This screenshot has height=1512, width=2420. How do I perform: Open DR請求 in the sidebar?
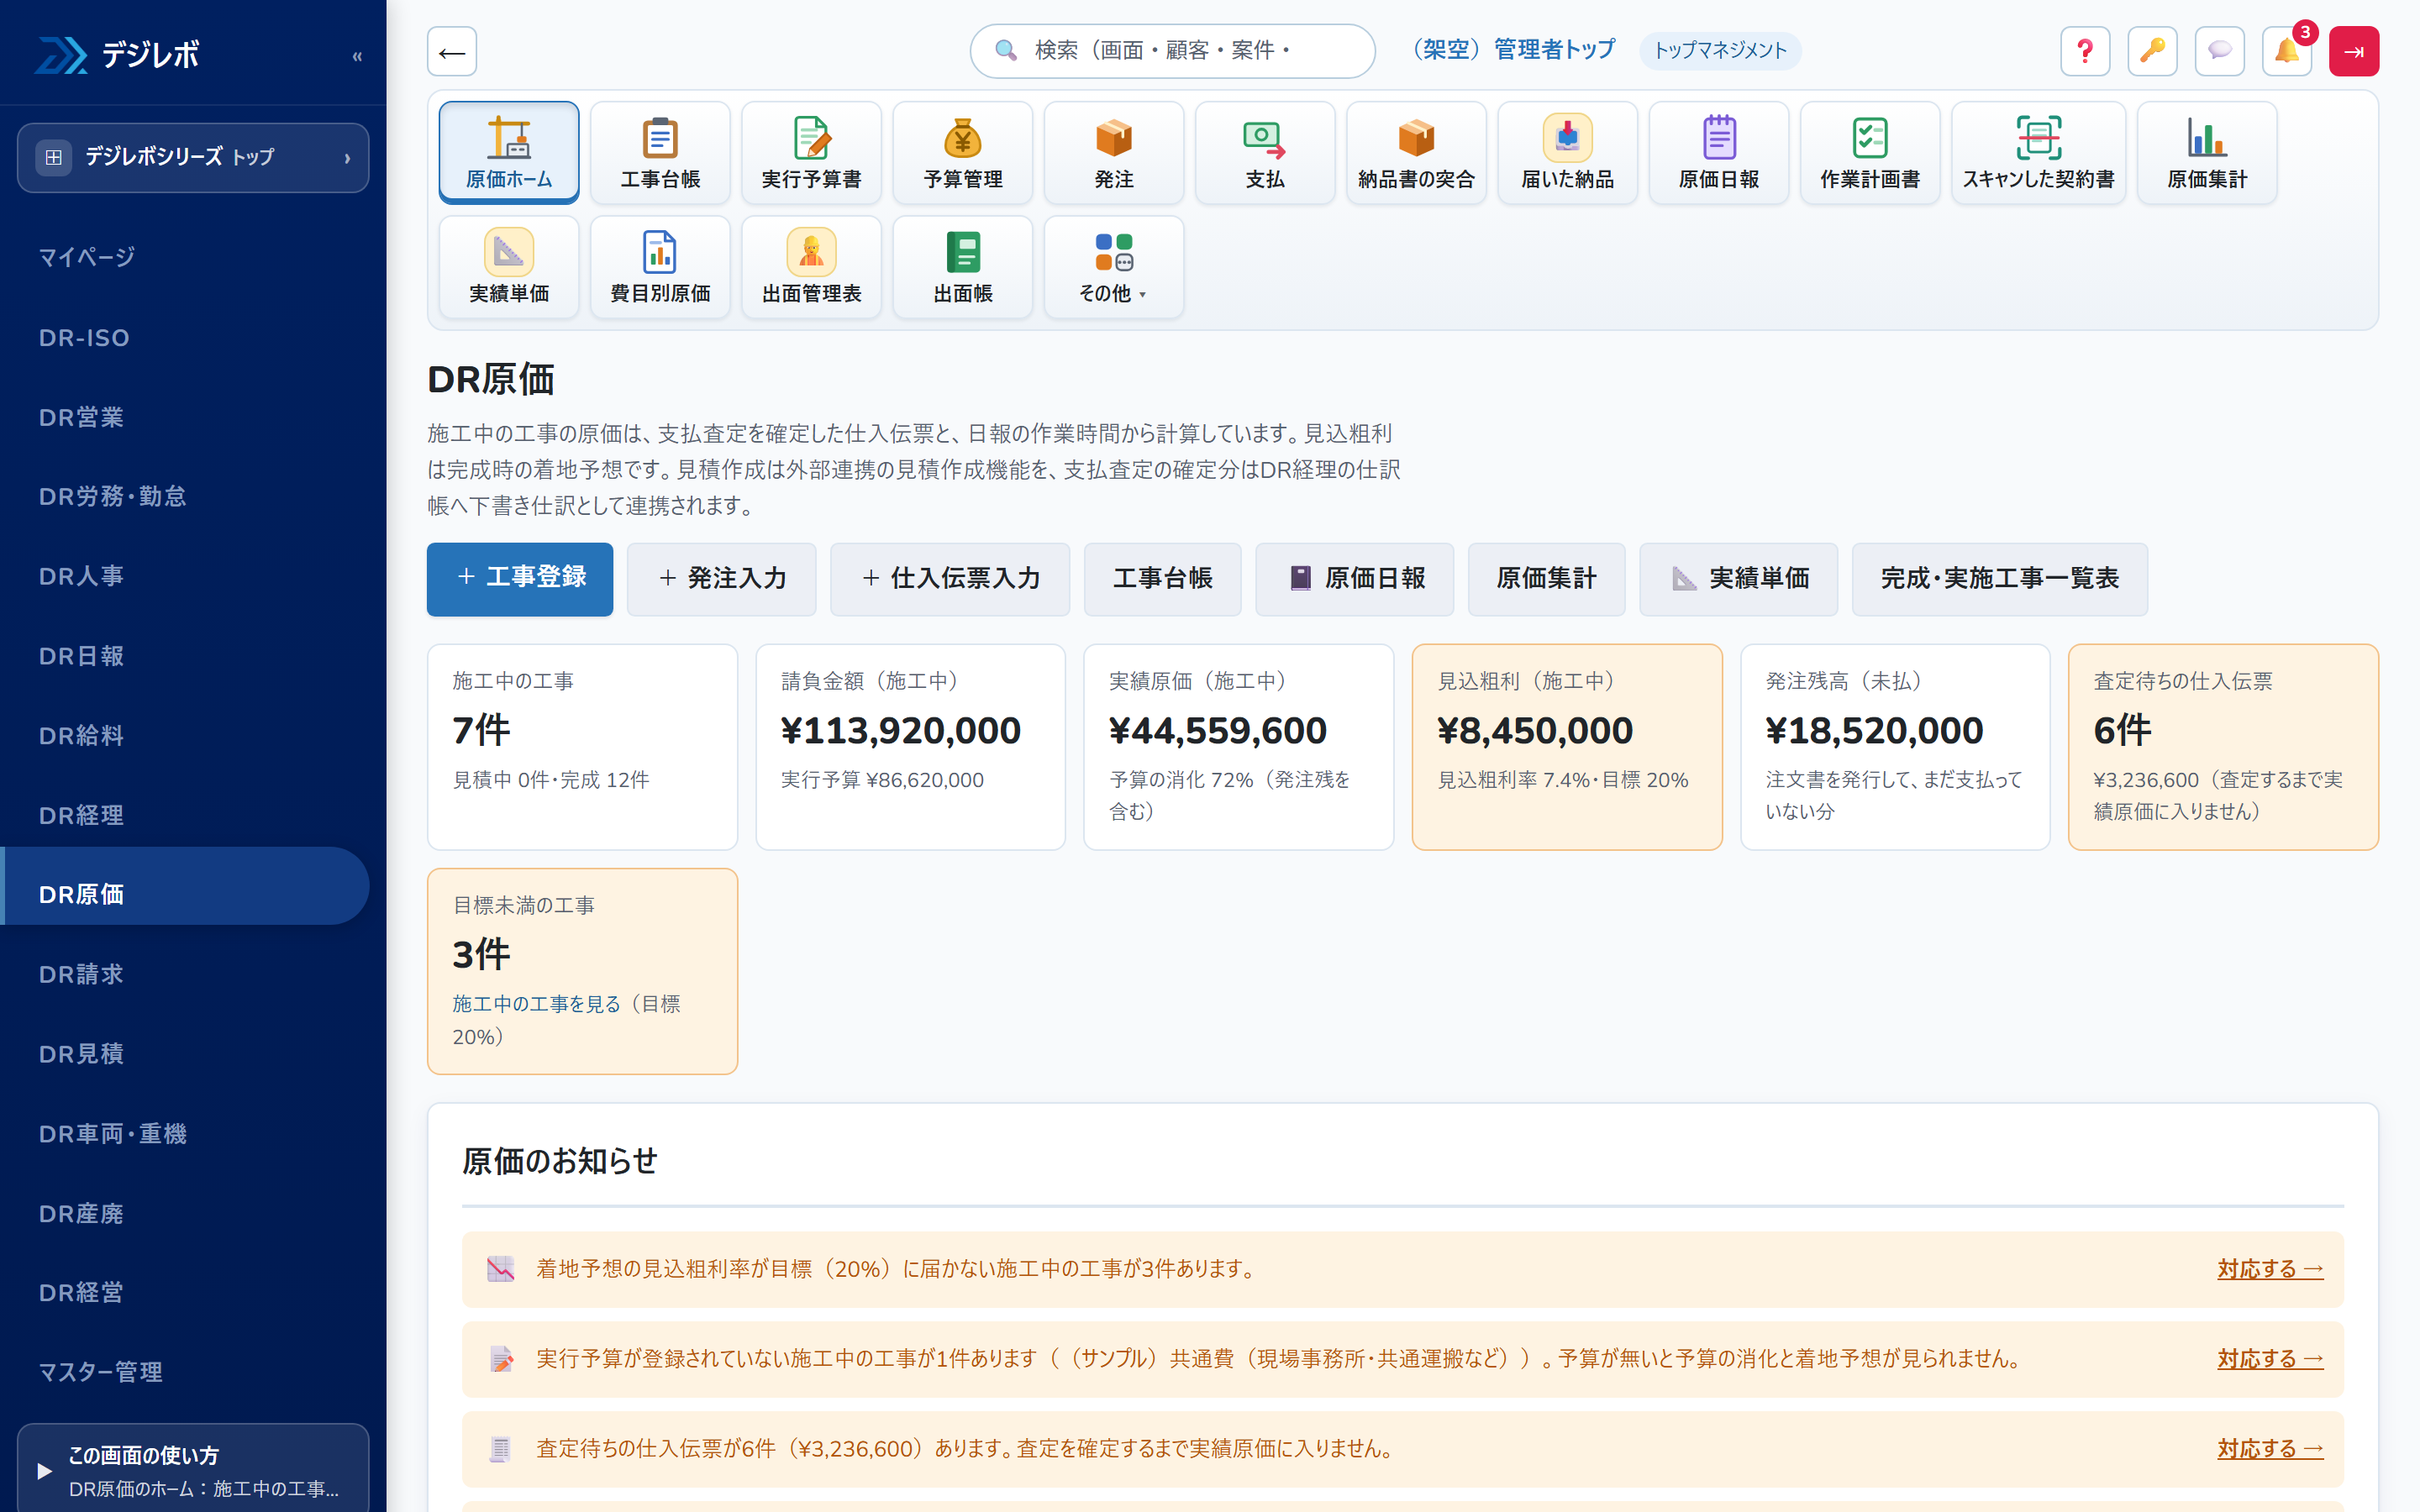pos(81,974)
